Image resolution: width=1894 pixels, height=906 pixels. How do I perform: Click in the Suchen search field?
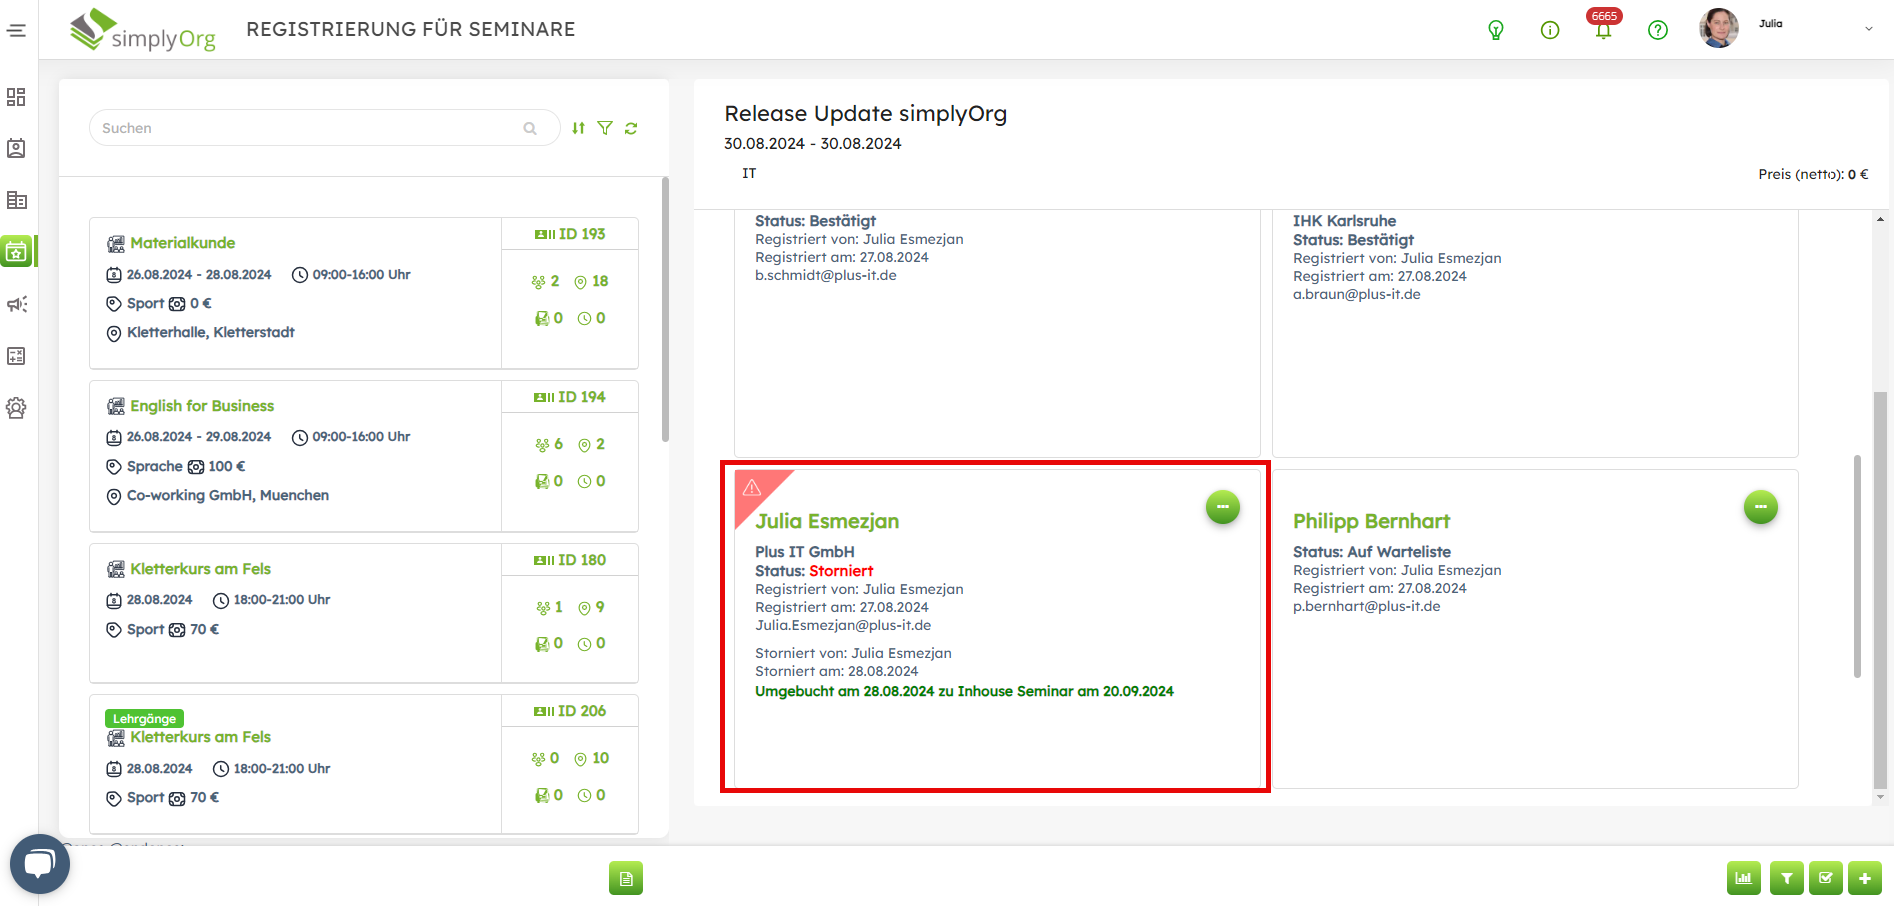tap(310, 128)
